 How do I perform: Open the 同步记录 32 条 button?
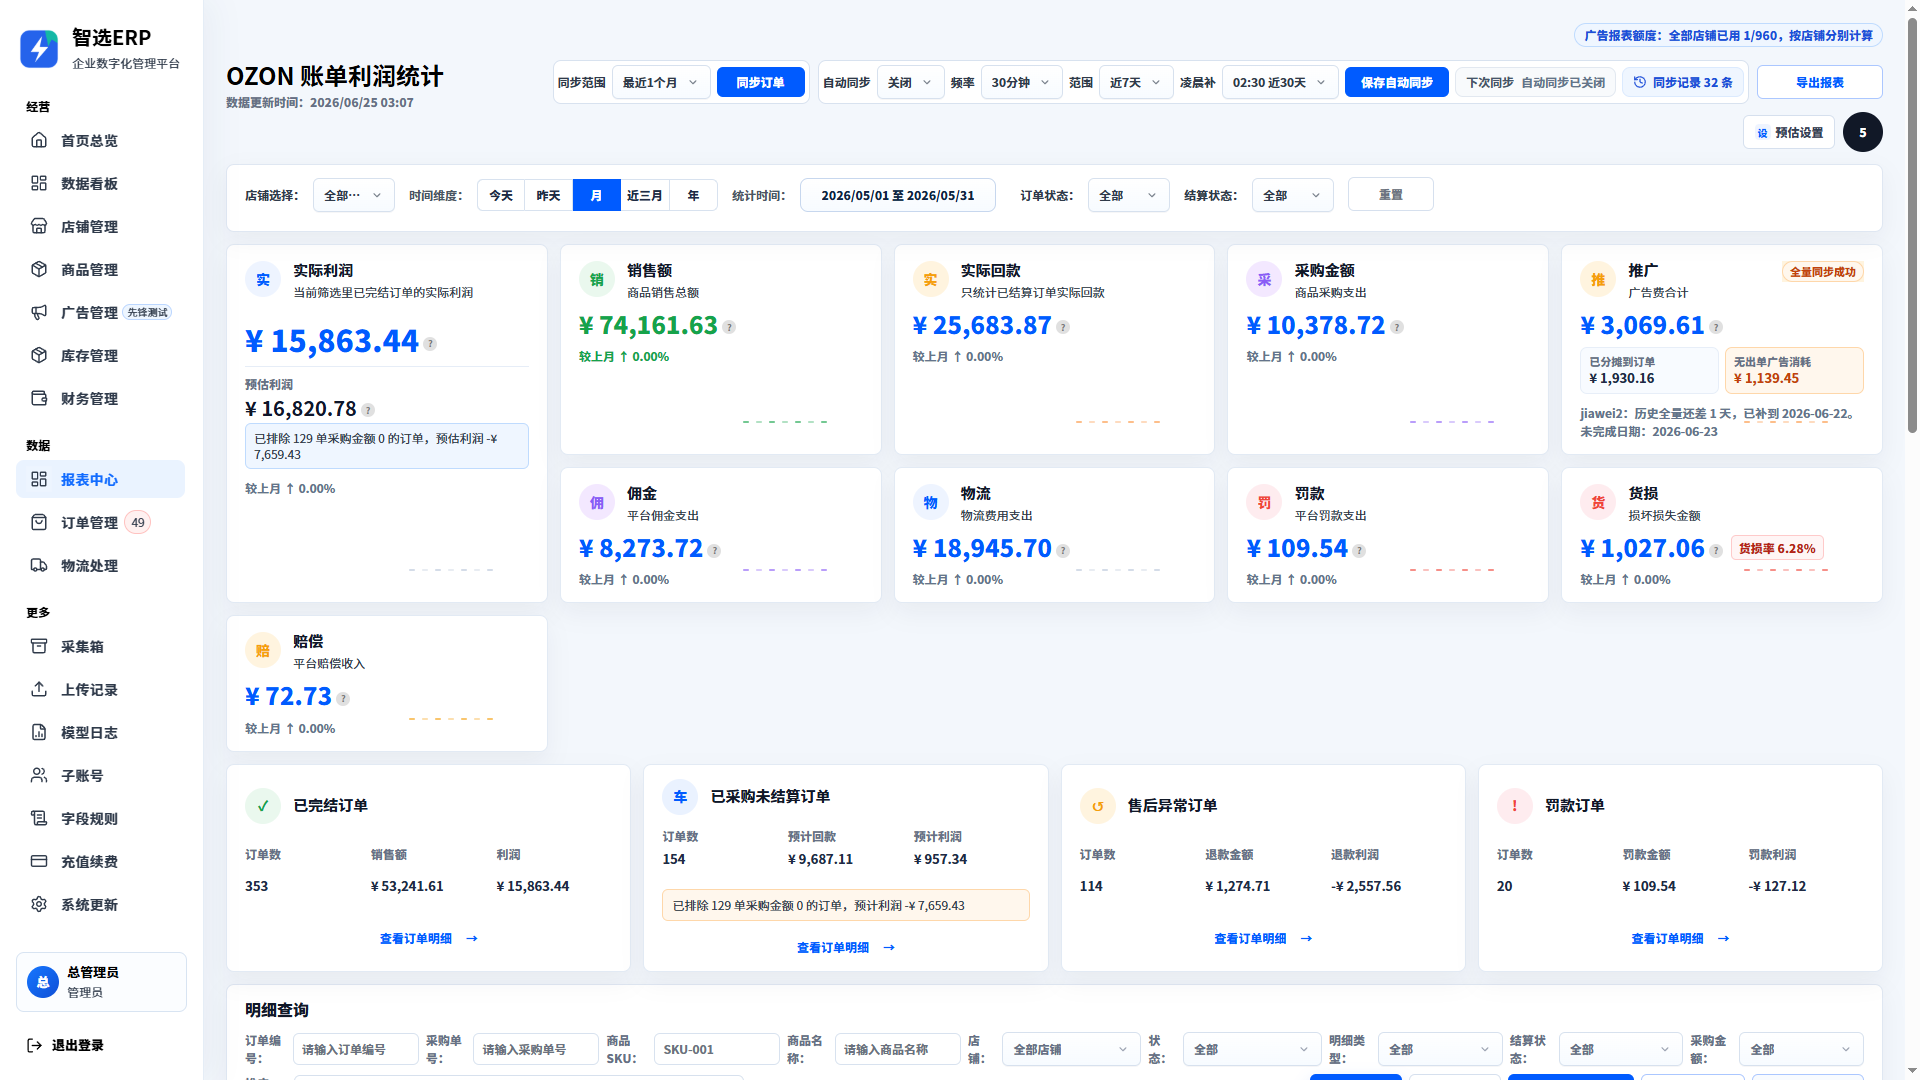pyautogui.click(x=1683, y=82)
